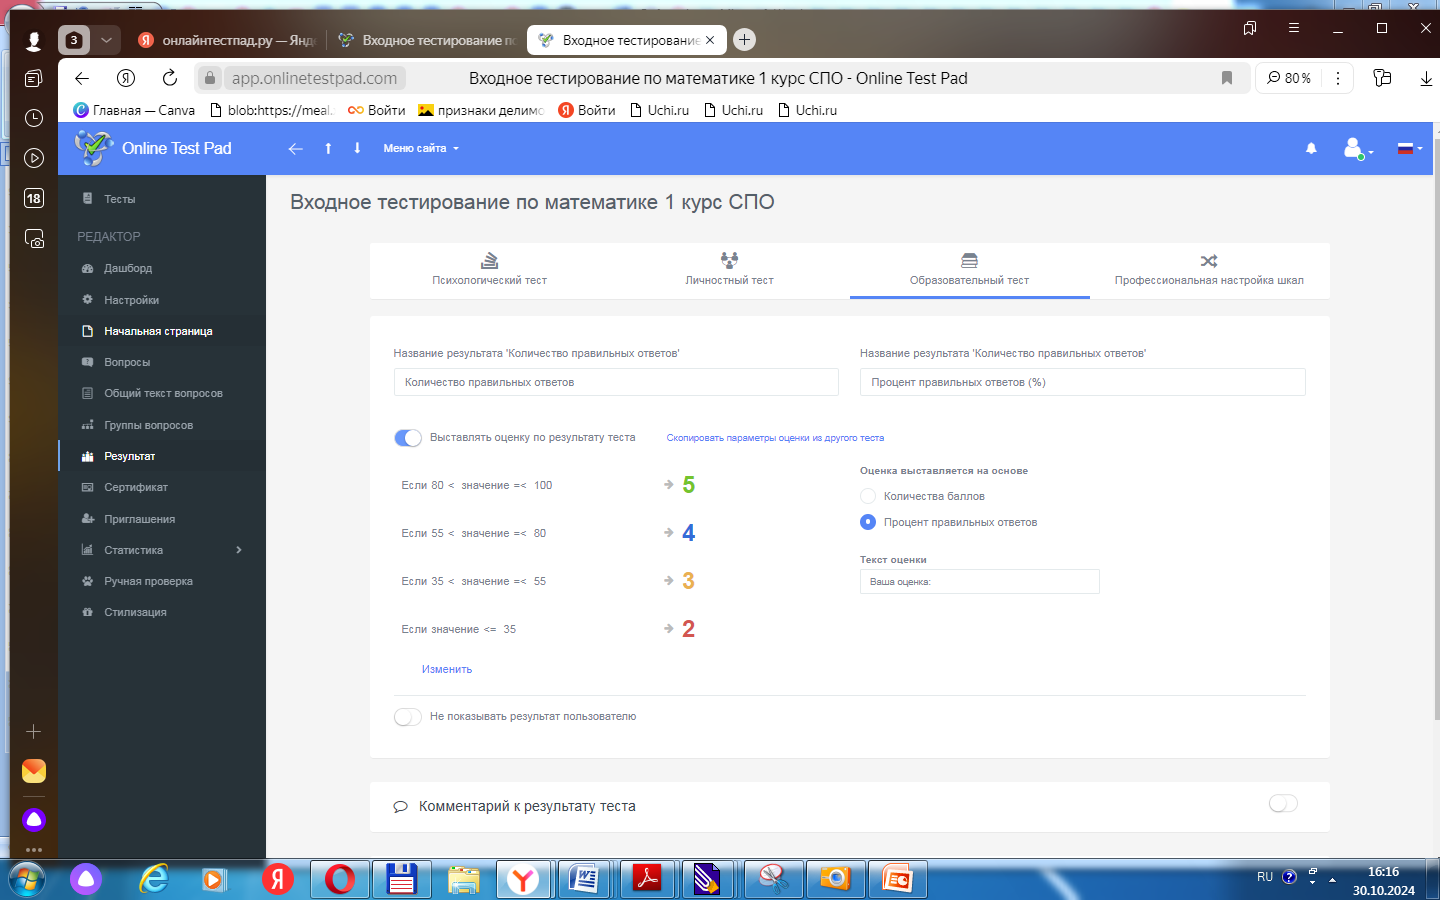Open Microsoft Word from the taskbar
Screen dimensions: 1440x900
583,880
